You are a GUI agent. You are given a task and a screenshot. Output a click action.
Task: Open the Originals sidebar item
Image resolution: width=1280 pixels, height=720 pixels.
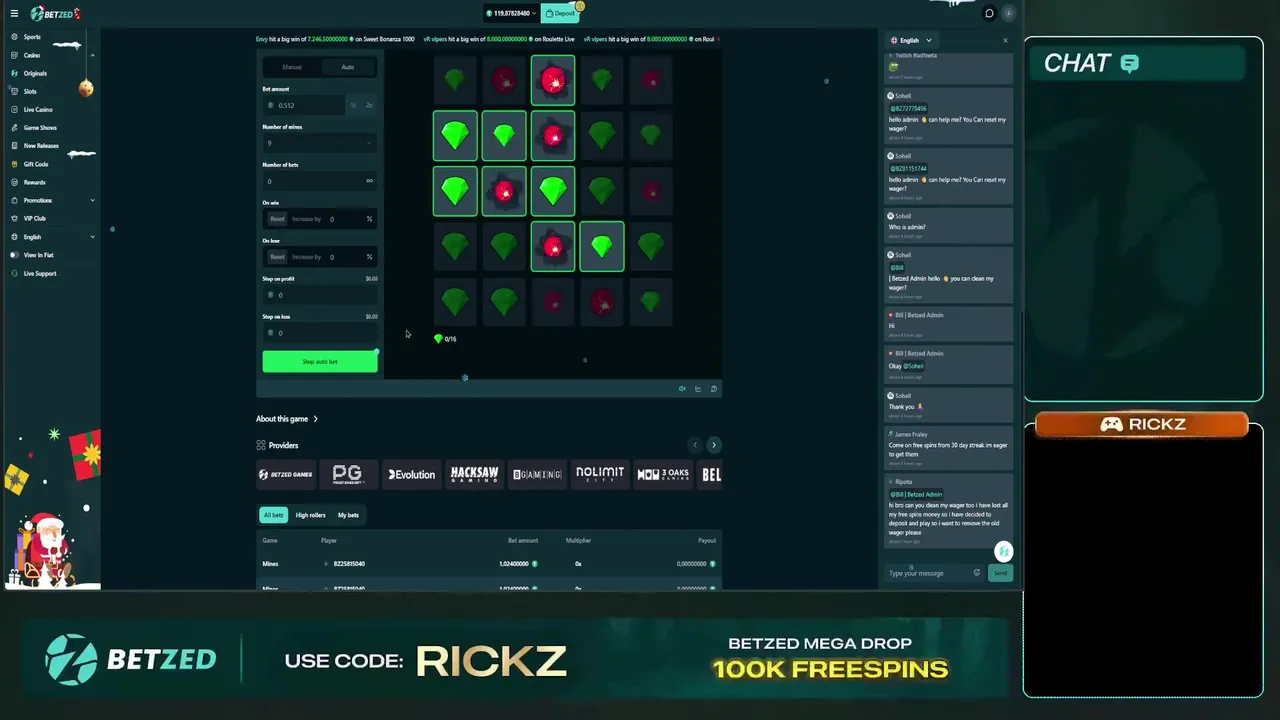pyautogui.click(x=35, y=73)
